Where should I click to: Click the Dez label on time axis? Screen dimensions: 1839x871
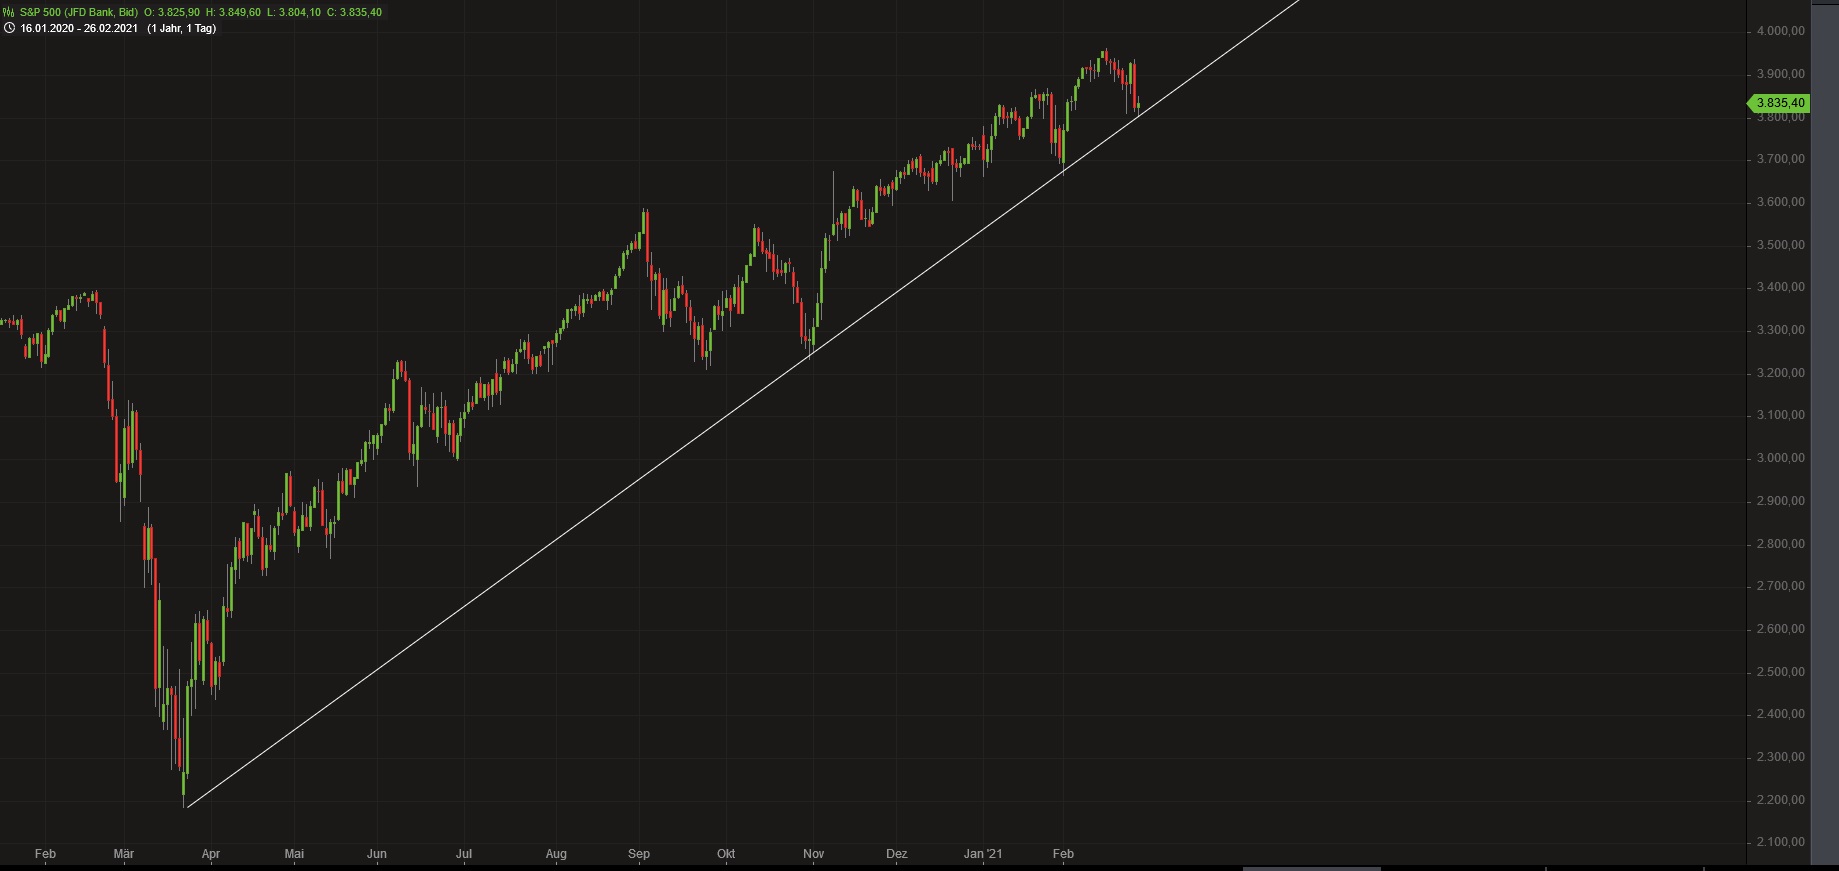point(897,854)
